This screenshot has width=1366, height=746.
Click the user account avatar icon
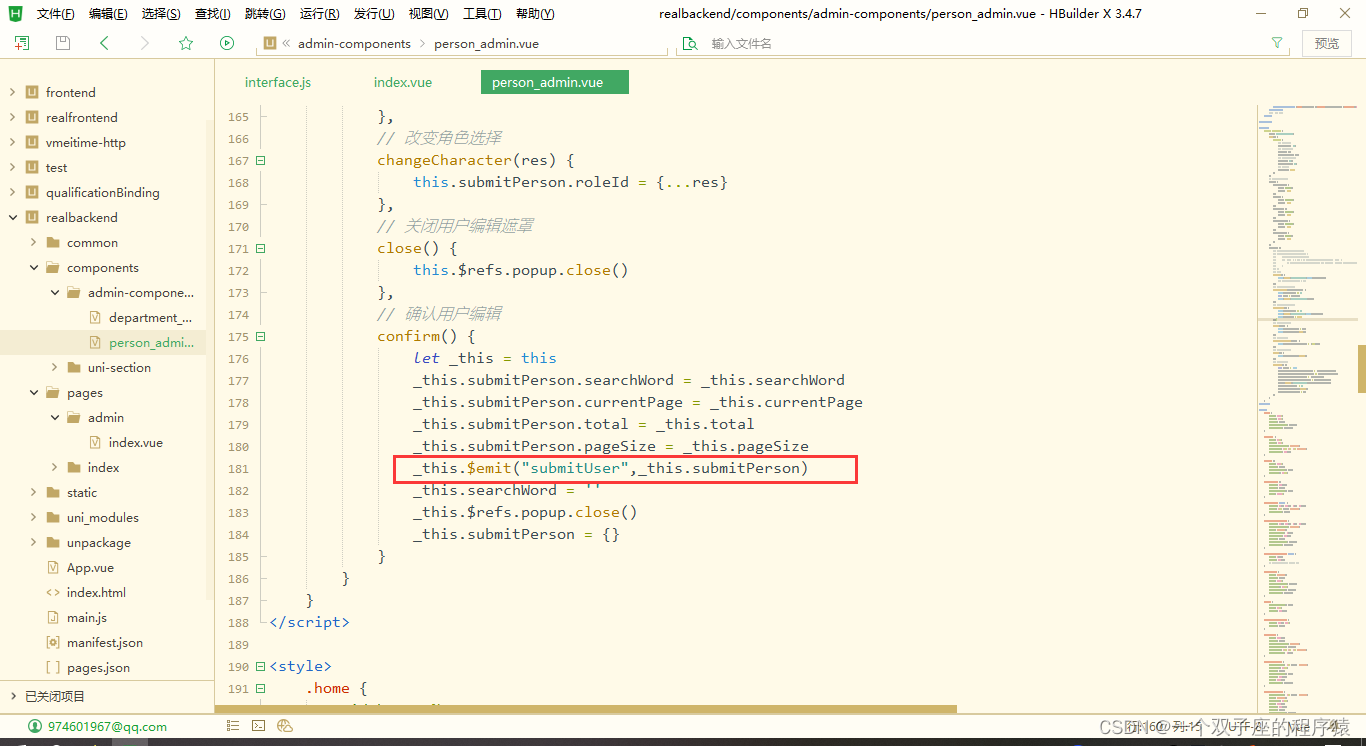tap(35, 726)
